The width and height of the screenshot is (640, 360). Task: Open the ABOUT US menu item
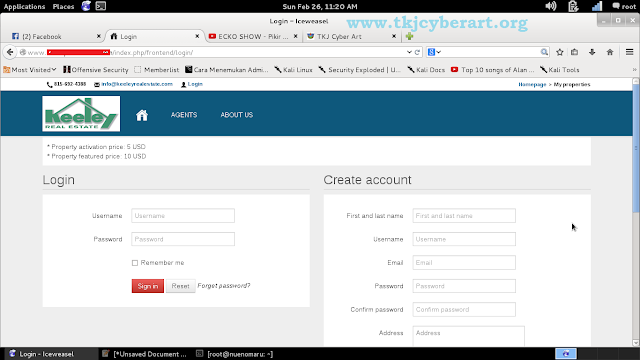coord(237,115)
